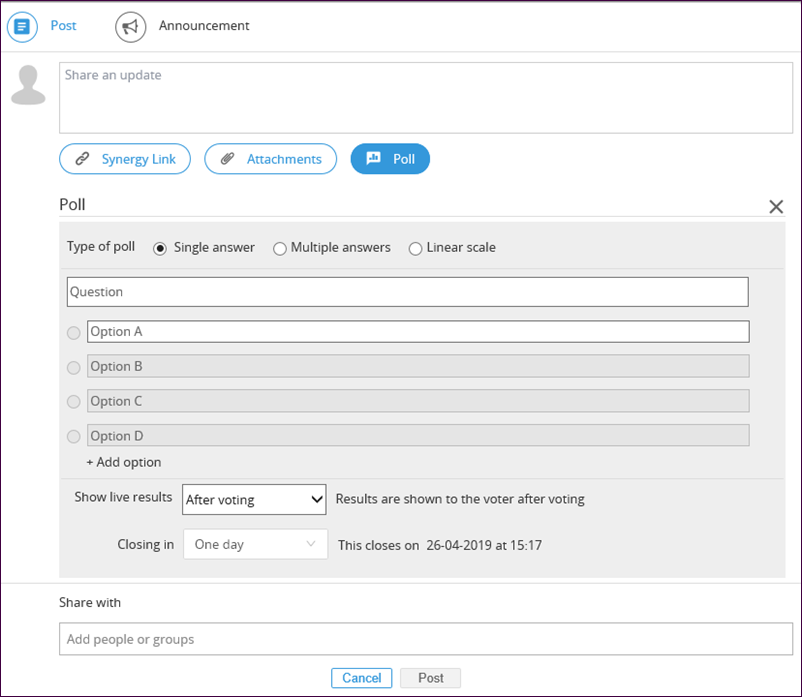Click the After voting dropdown arrow
Screen dimensions: 802x697
pos(317,500)
